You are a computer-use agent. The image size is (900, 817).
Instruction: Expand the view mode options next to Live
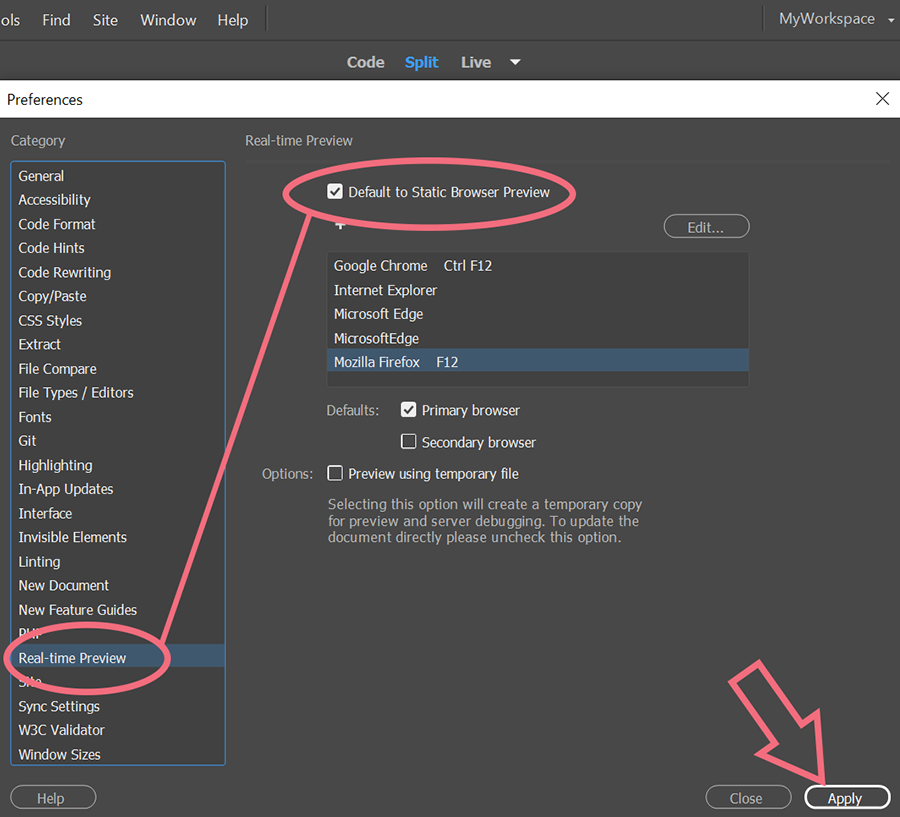[514, 62]
